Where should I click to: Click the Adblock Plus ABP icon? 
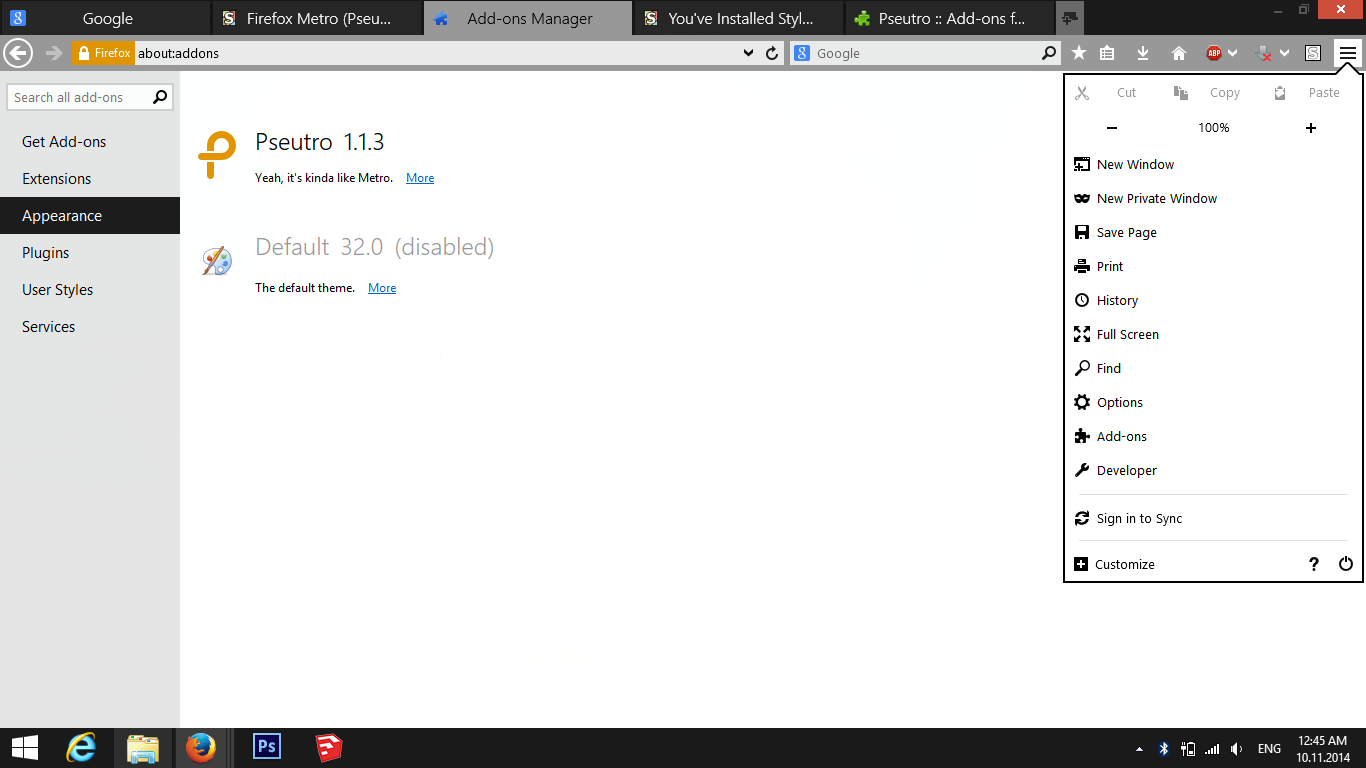(x=1214, y=53)
